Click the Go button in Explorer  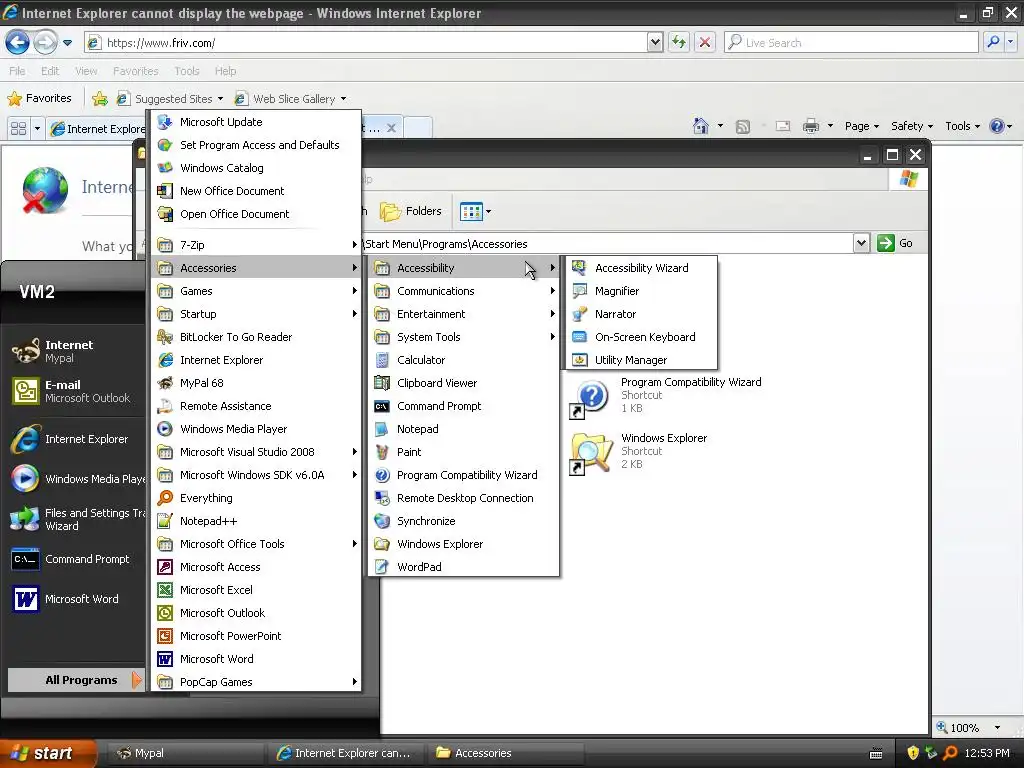[x=895, y=243]
